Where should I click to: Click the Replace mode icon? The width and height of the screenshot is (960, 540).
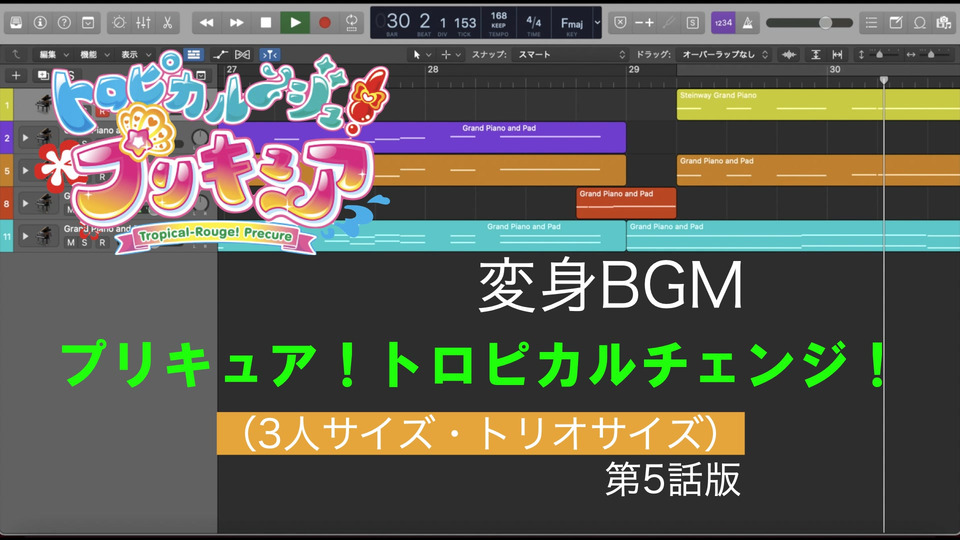(x=620, y=23)
